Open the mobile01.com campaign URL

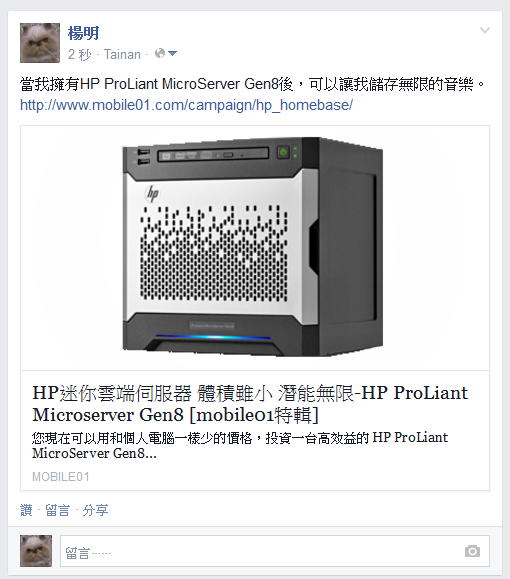click(x=186, y=105)
